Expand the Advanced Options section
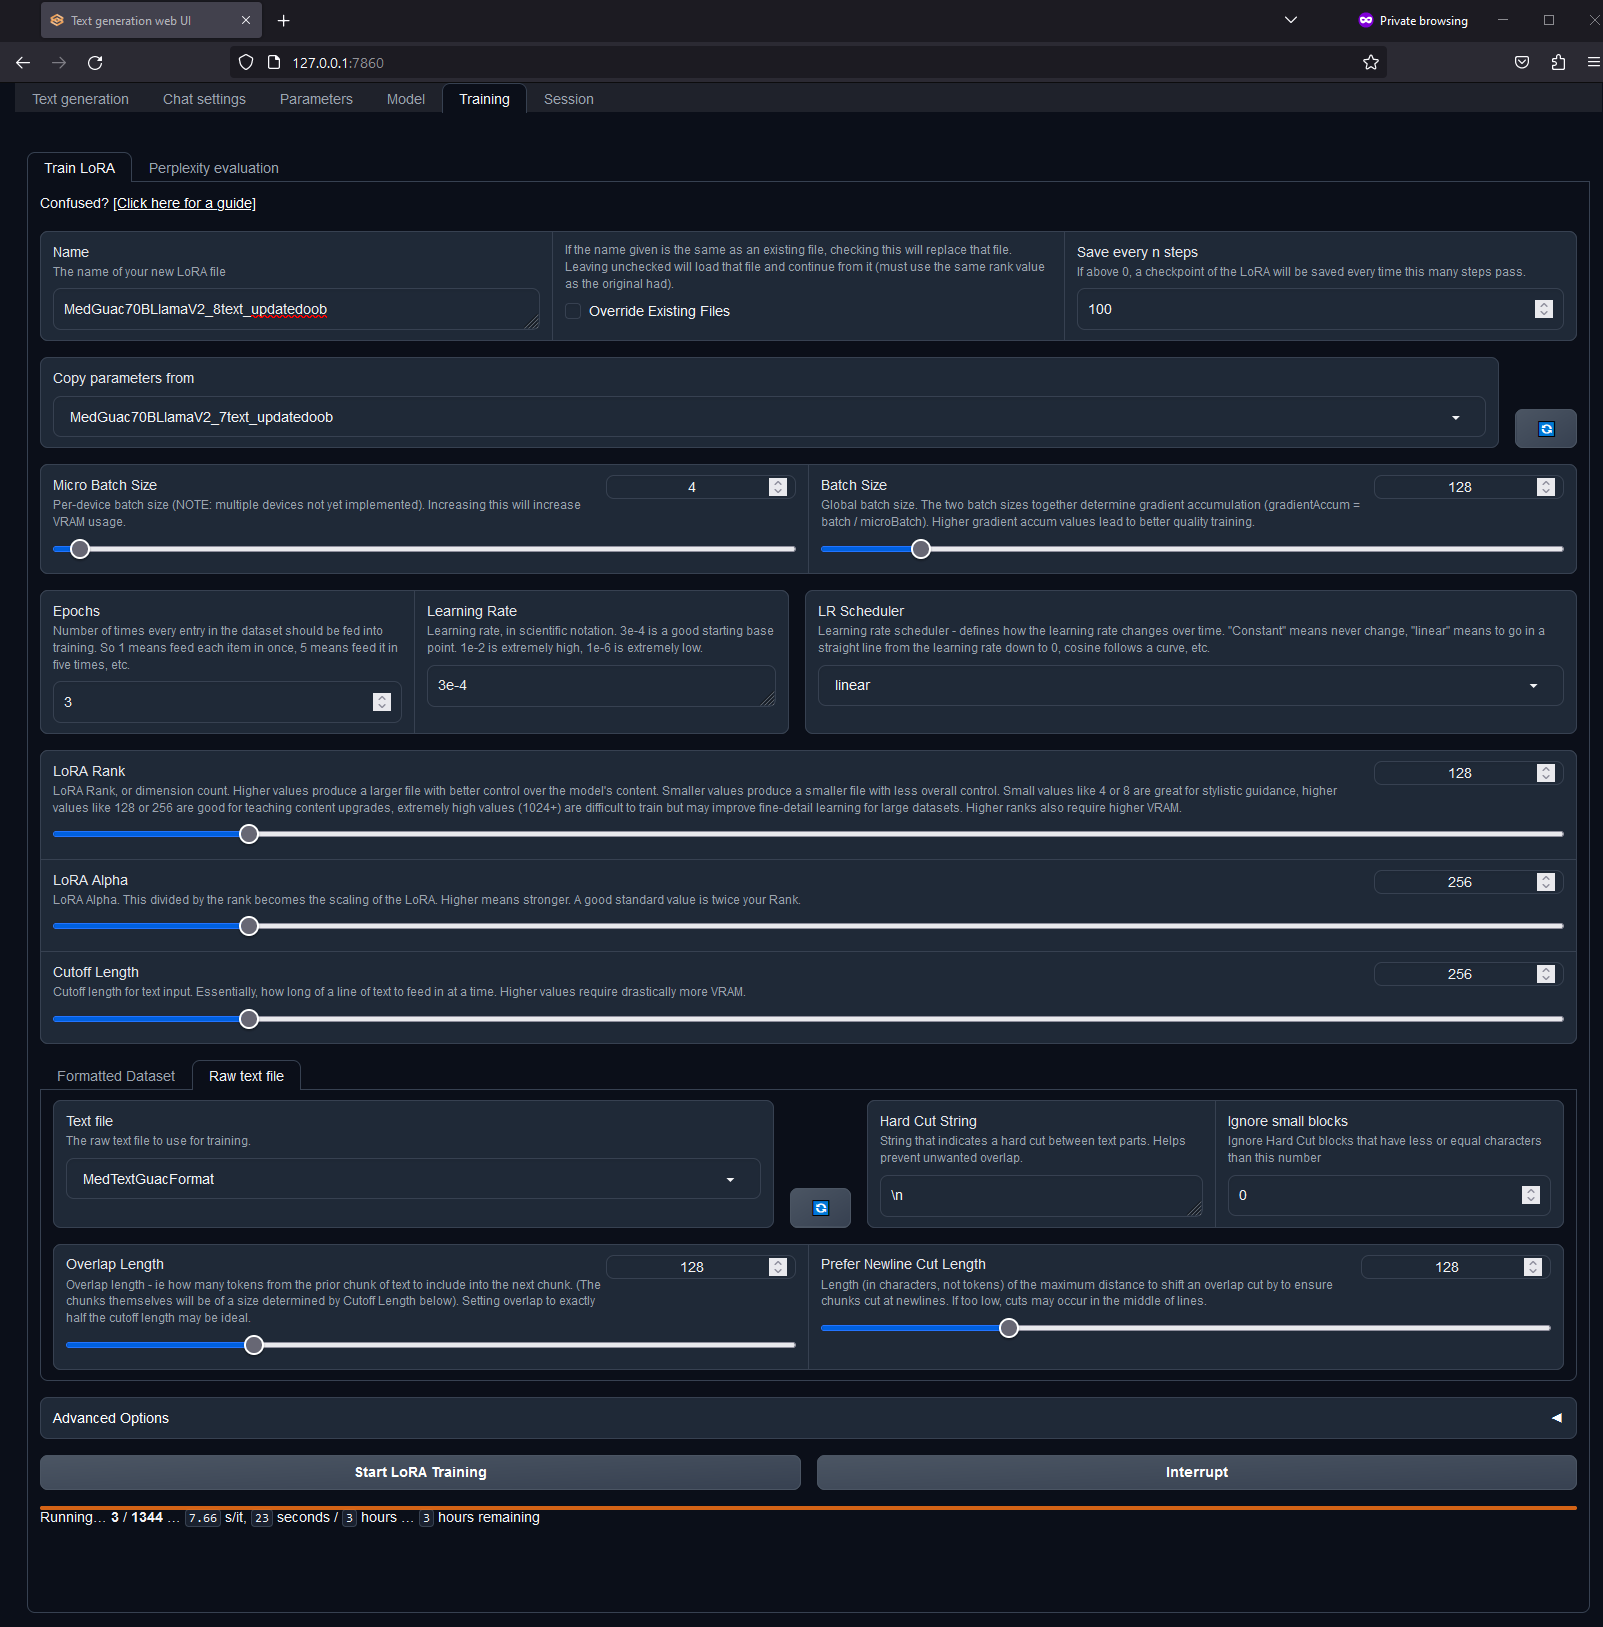The image size is (1603, 1627). point(807,1418)
